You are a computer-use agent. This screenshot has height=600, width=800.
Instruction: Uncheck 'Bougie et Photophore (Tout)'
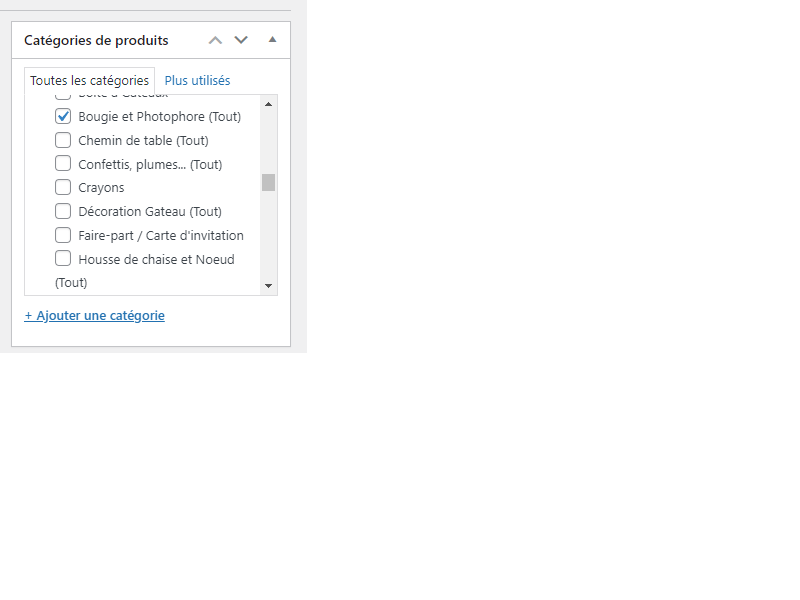pyautogui.click(x=64, y=116)
